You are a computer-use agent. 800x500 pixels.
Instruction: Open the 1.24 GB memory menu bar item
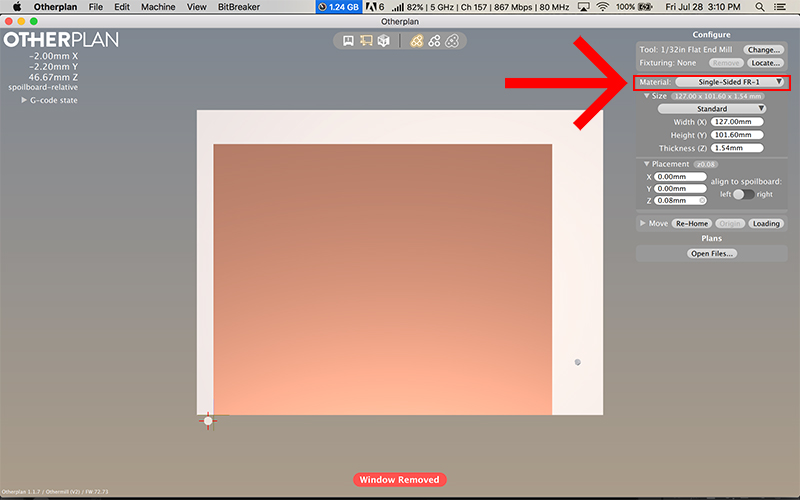339,7
